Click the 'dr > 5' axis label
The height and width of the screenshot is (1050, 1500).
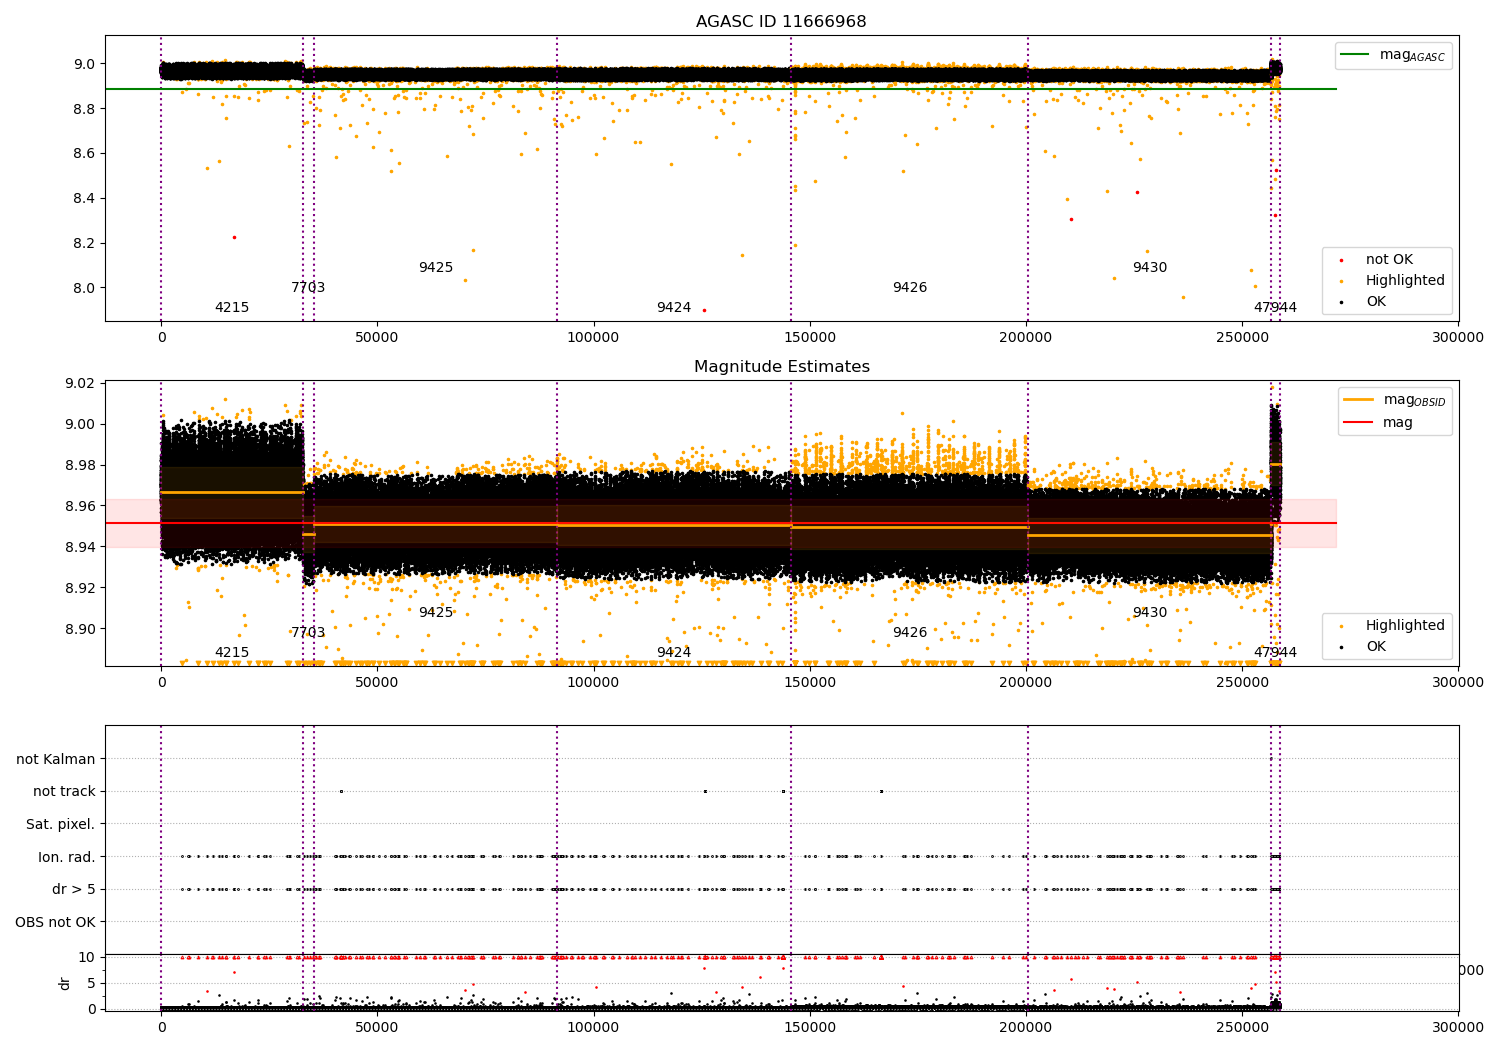pos(74,889)
